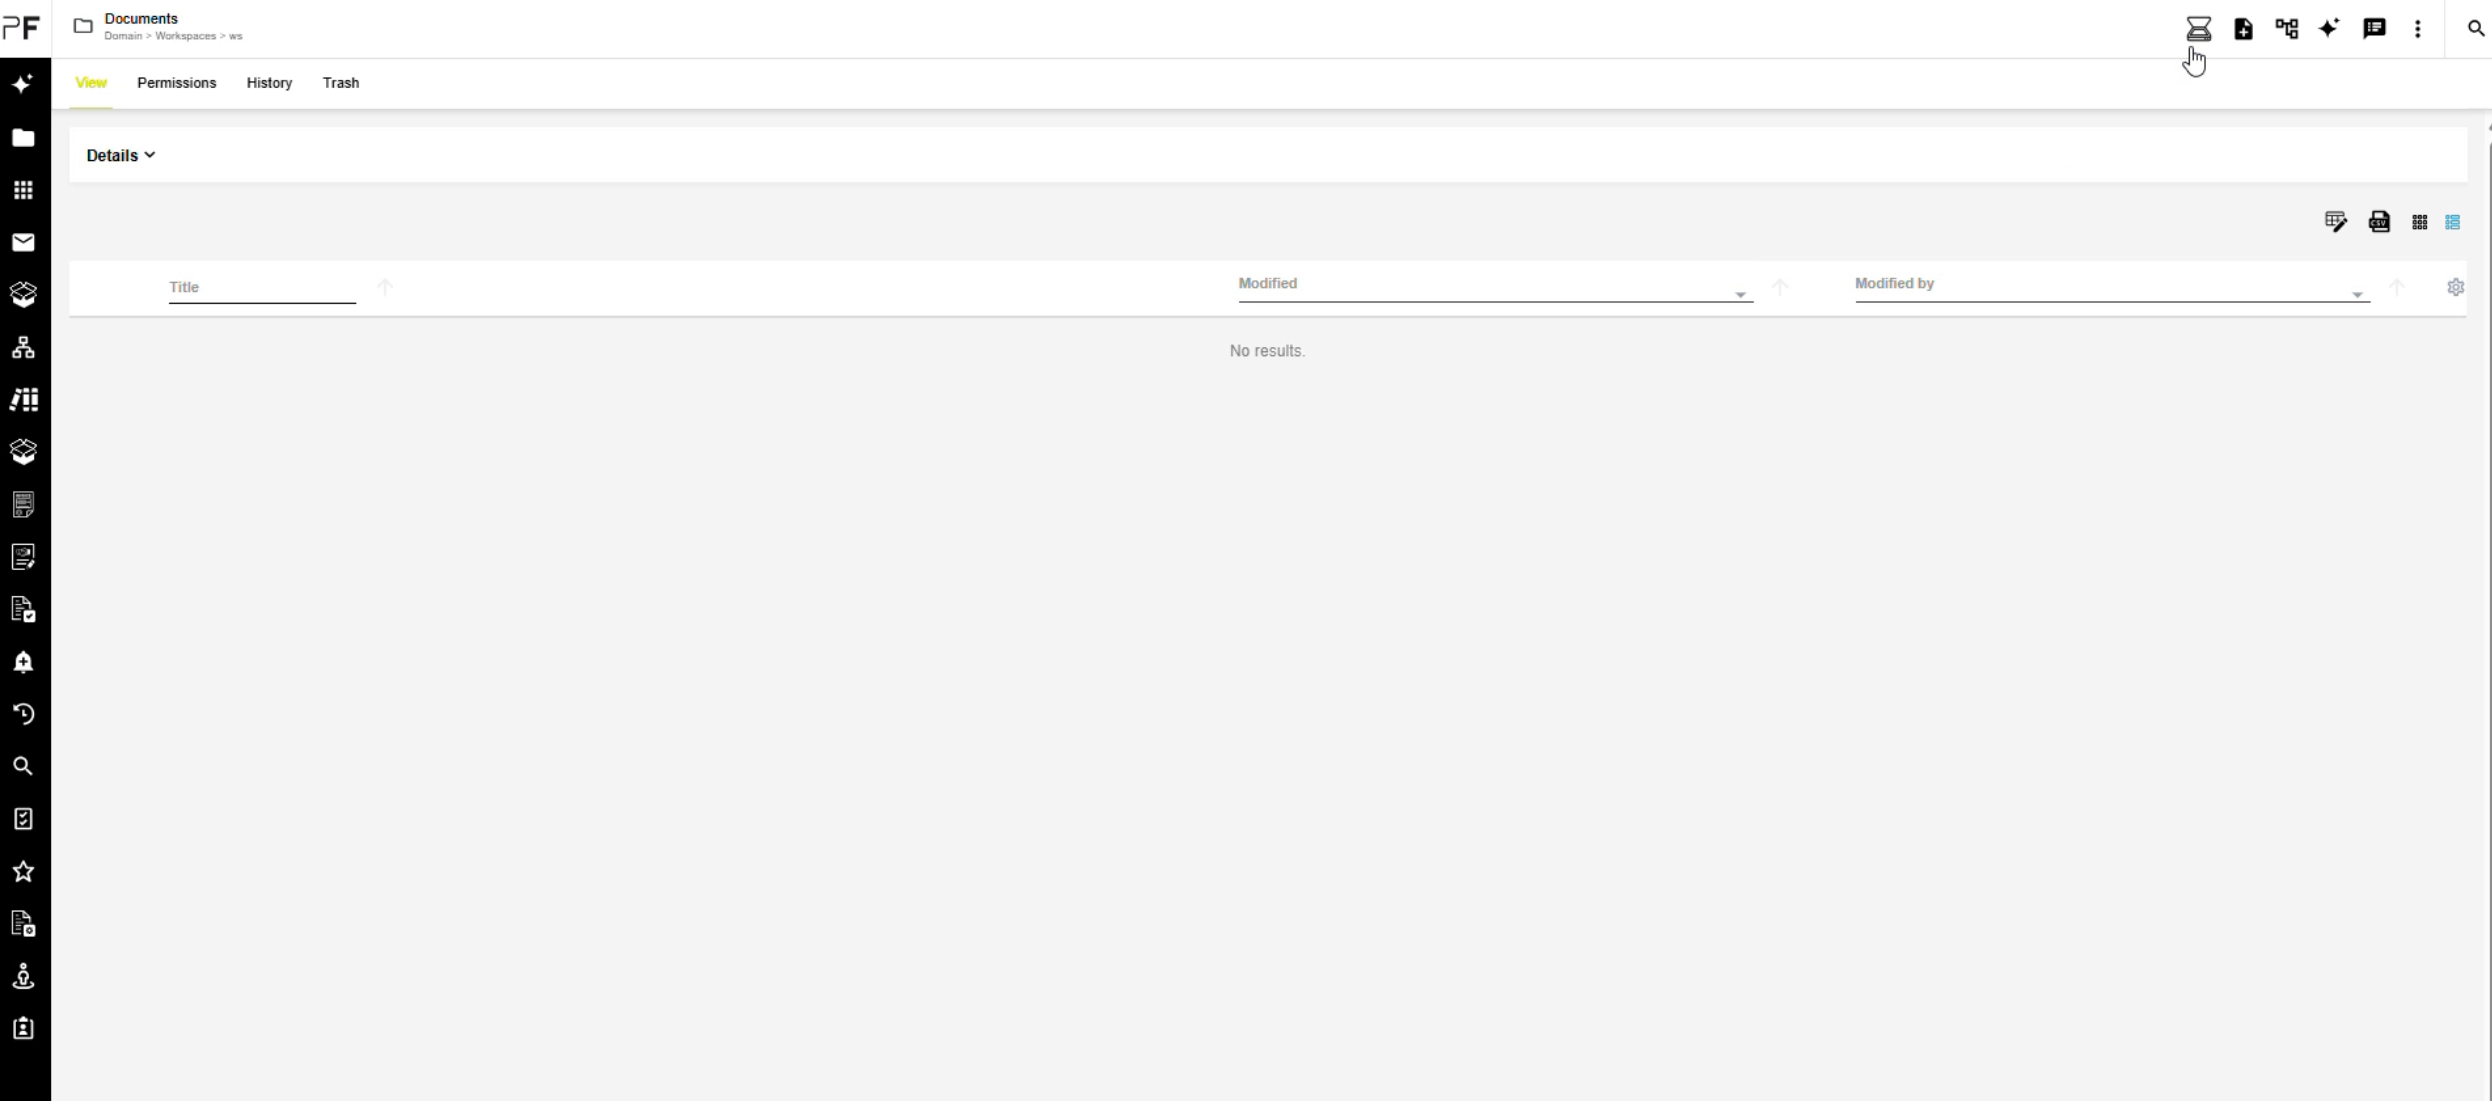Open the Modified filter dropdown

[1739, 295]
